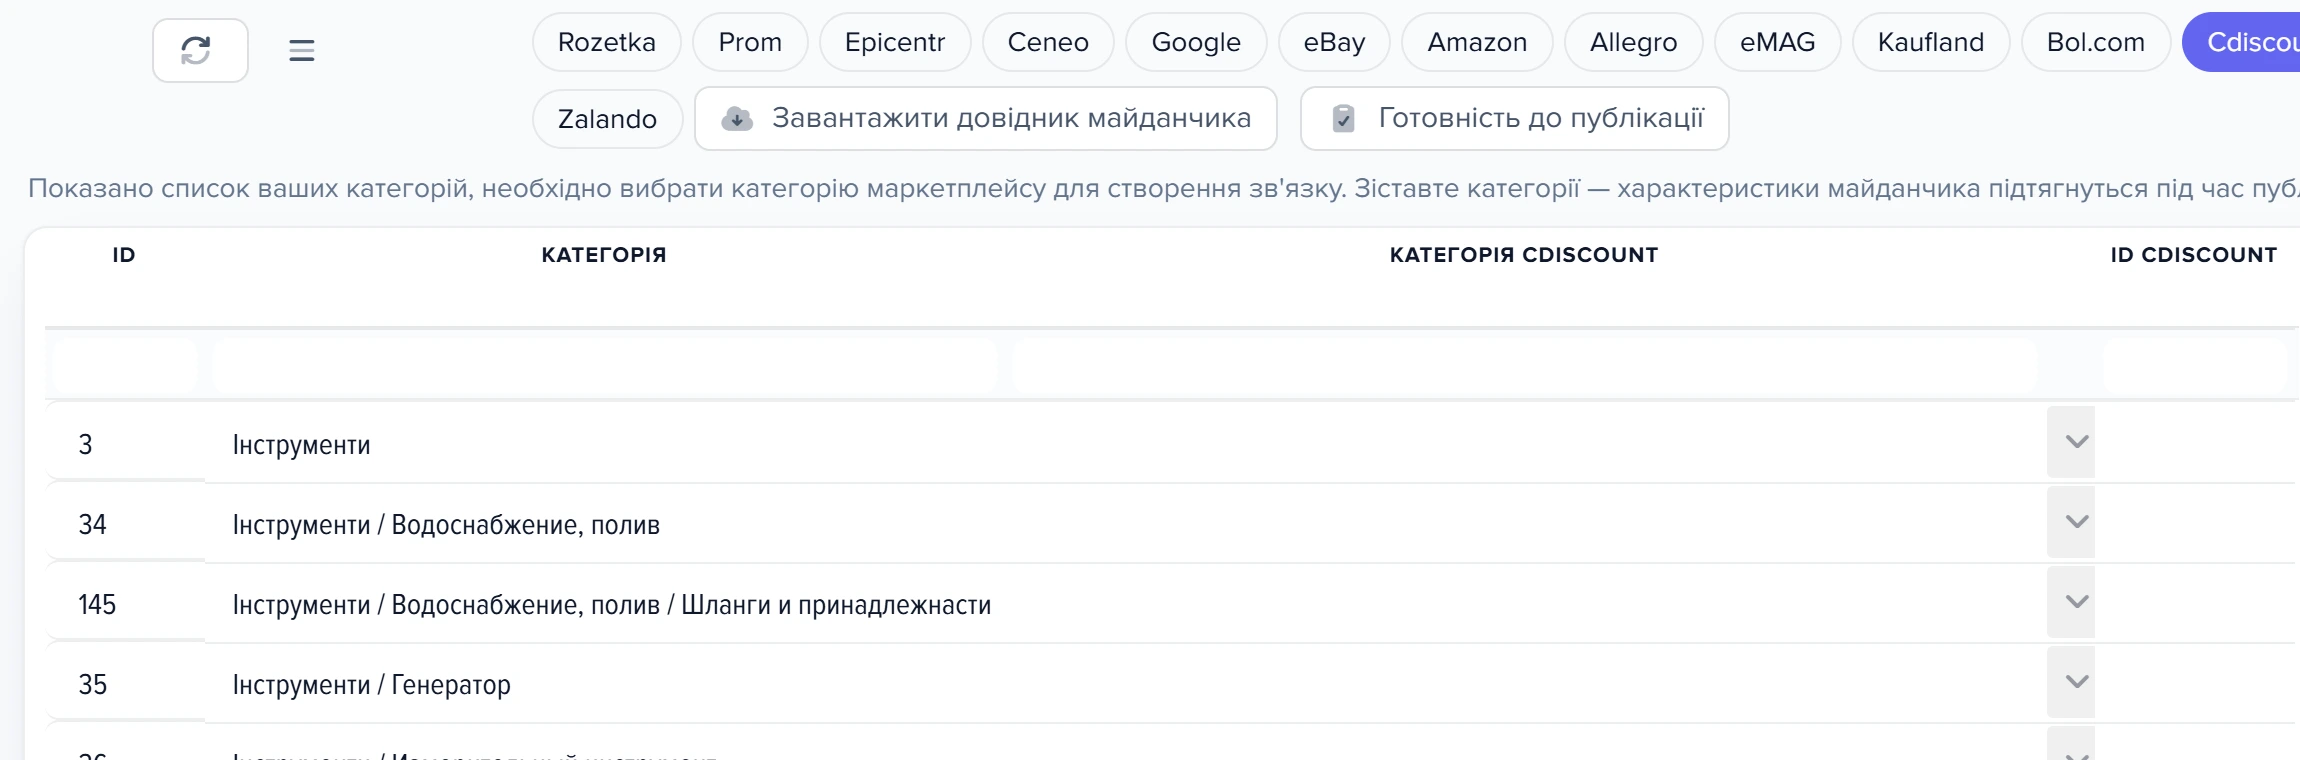2300x760 pixels.
Task: Select the Prom marketplace tab
Action: (750, 42)
